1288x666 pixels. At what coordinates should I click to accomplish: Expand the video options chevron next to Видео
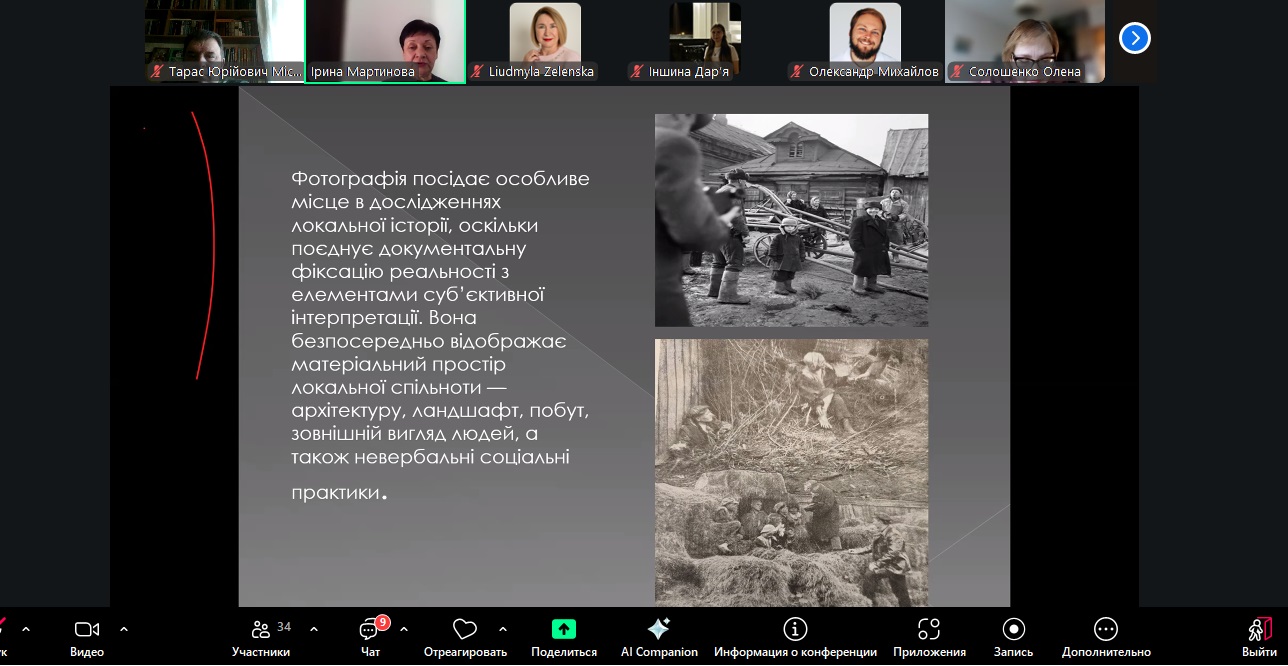point(124,629)
